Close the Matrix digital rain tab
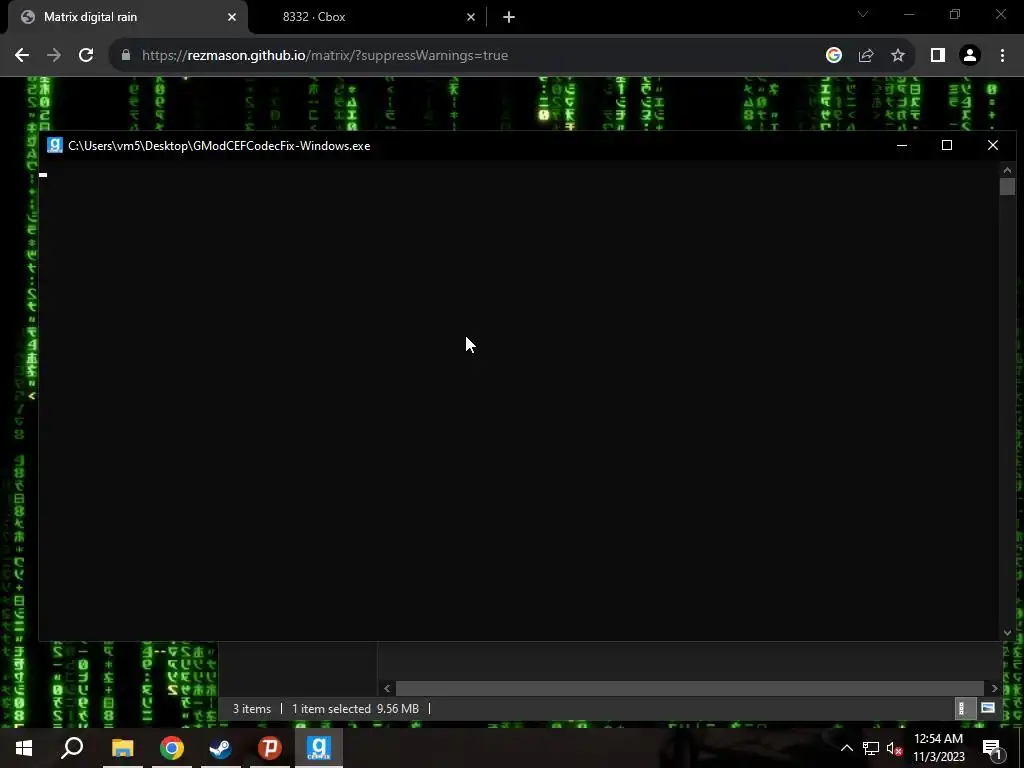 (232, 17)
